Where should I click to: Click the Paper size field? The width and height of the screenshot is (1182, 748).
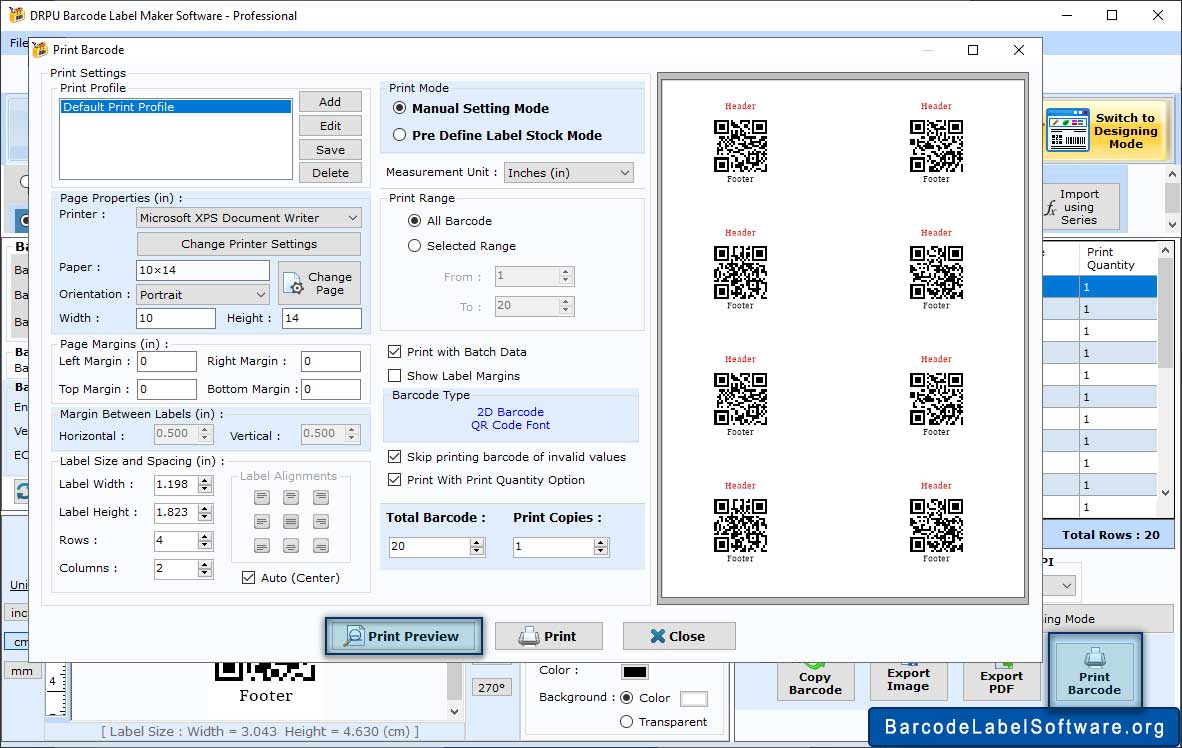pos(203,270)
